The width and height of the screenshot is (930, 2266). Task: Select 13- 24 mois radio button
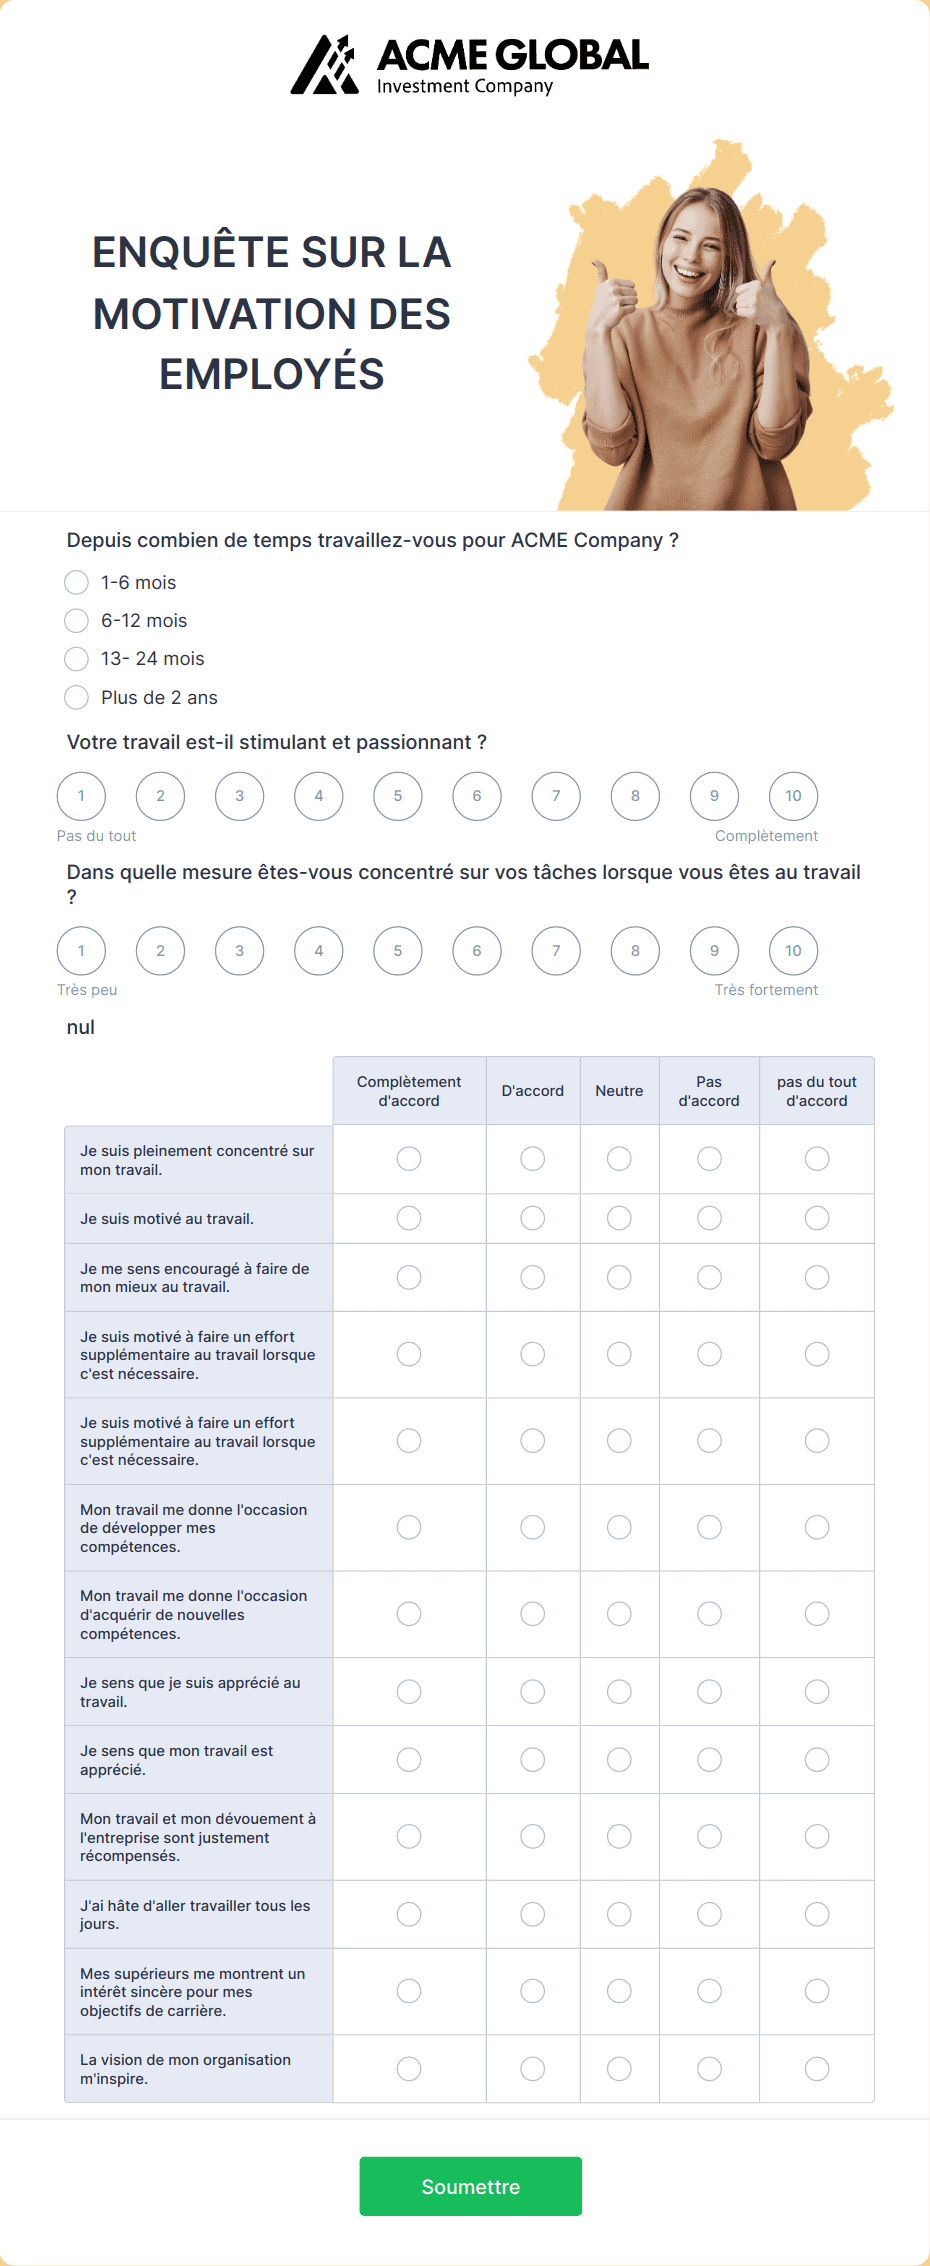(76, 659)
